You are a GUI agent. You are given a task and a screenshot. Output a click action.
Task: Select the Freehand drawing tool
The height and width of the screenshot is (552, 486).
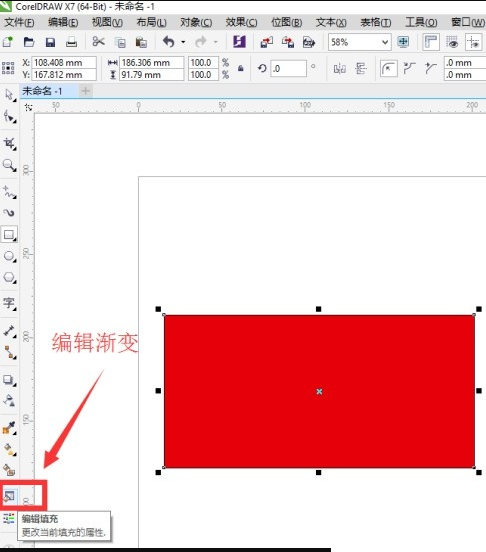(9, 192)
